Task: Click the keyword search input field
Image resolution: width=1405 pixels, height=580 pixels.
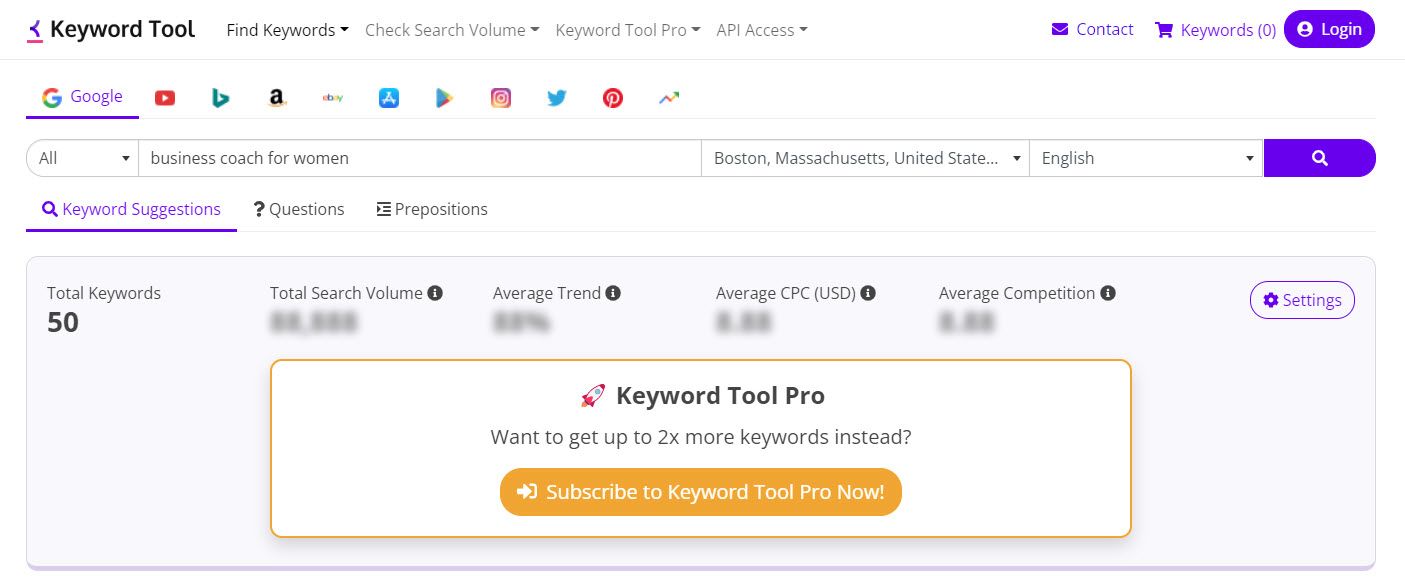Action: click(x=420, y=158)
